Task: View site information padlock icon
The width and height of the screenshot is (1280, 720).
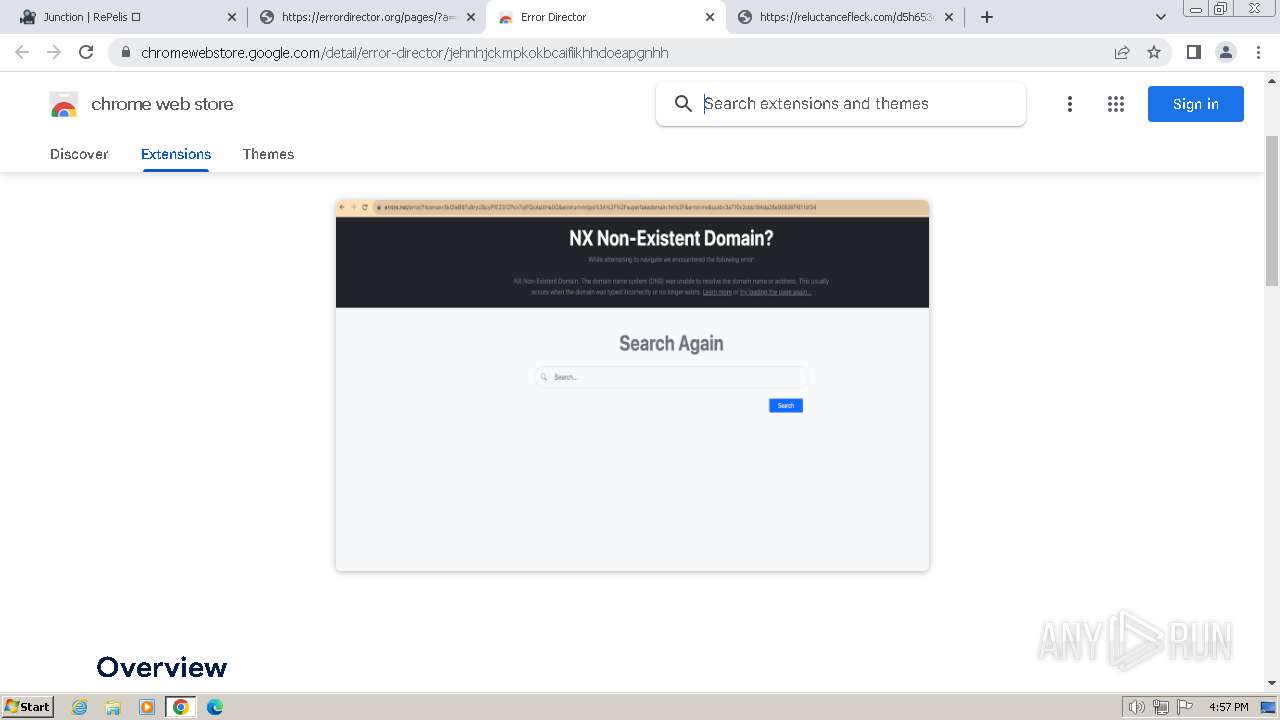Action: pos(125,52)
